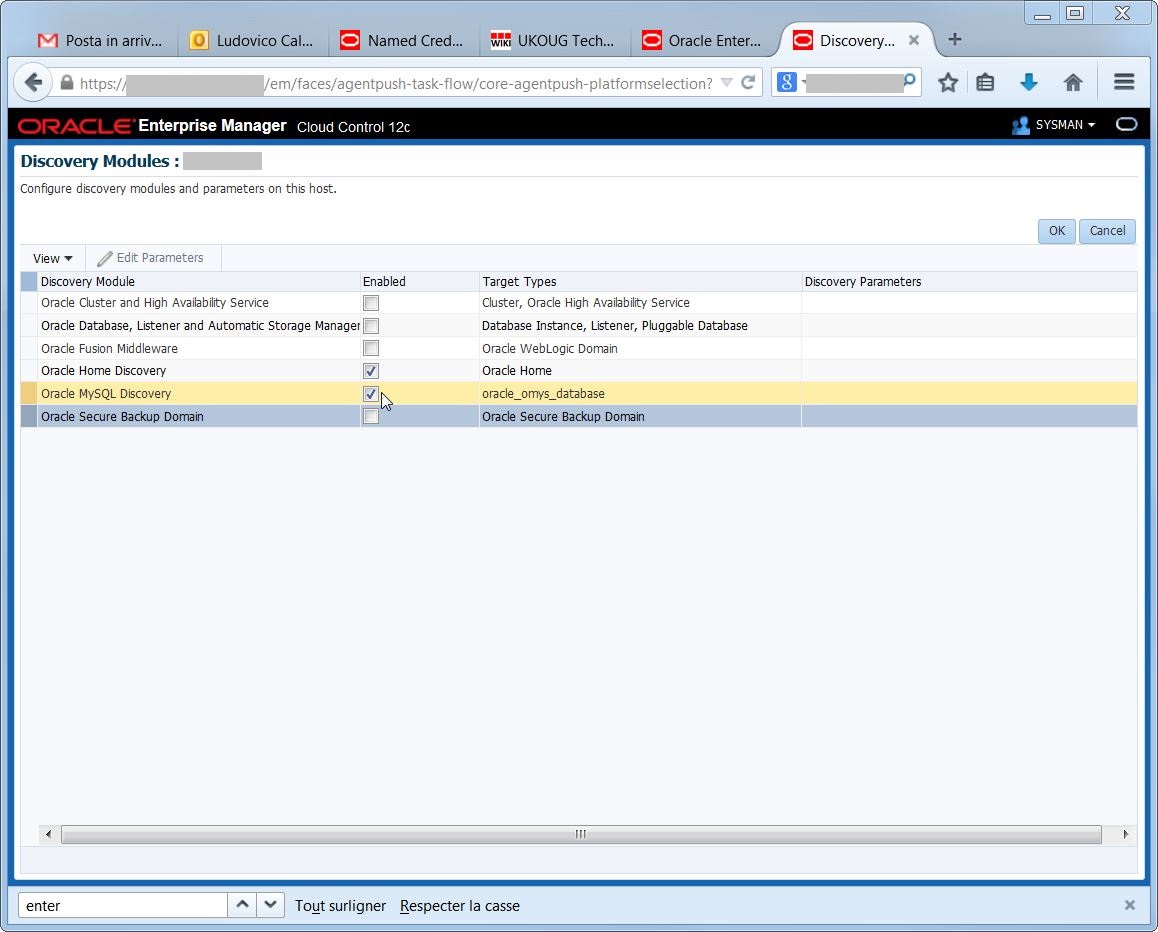The height and width of the screenshot is (932, 1158).
Task: Maximize the browser window
Action: click(x=1075, y=13)
